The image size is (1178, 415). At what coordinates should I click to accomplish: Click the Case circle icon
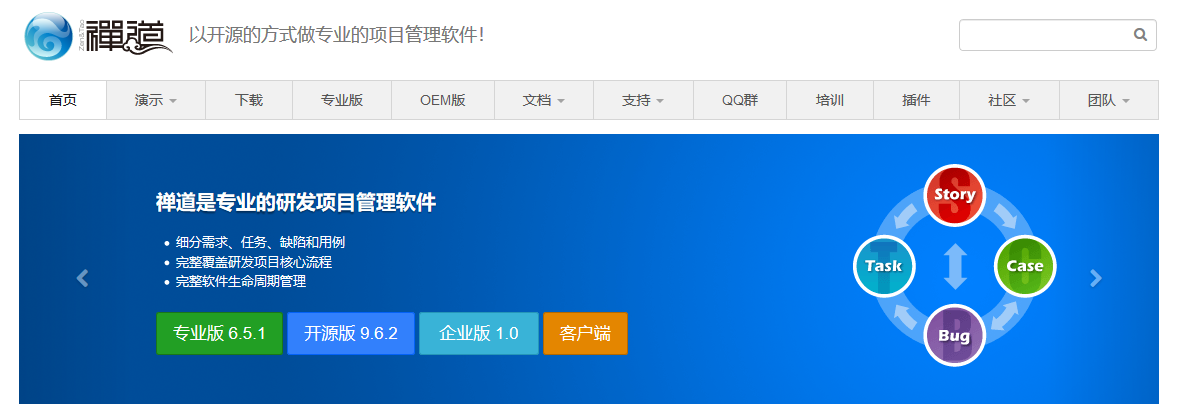(x=1025, y=265)
